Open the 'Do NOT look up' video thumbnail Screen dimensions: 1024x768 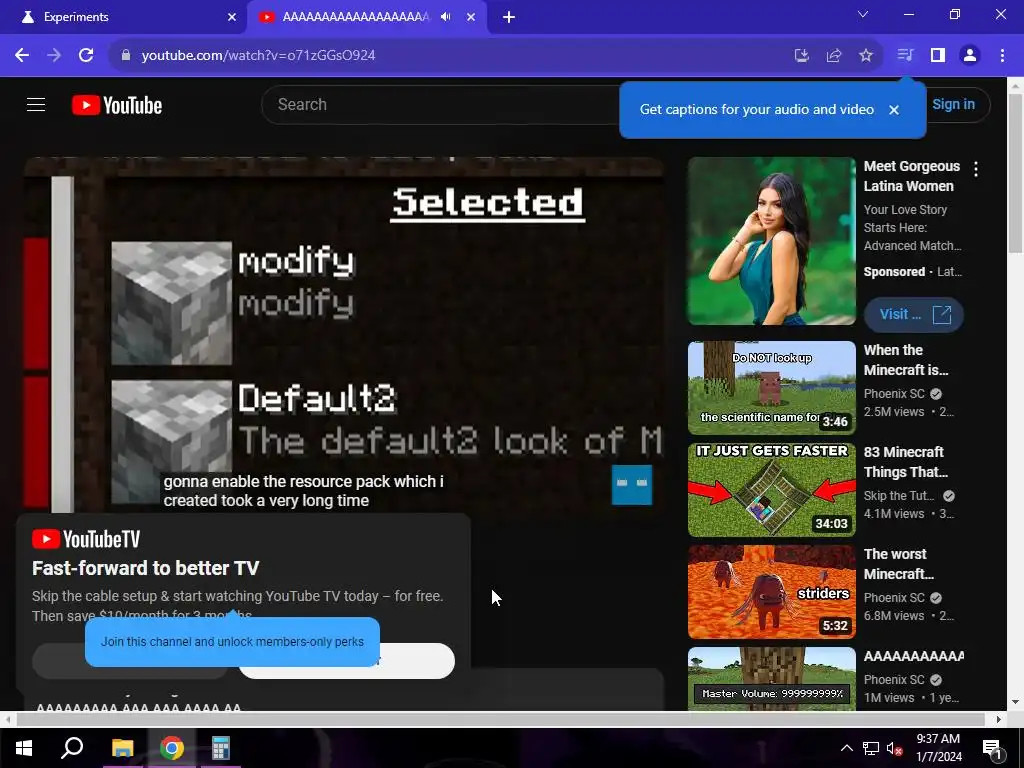(x=771, y=388)
